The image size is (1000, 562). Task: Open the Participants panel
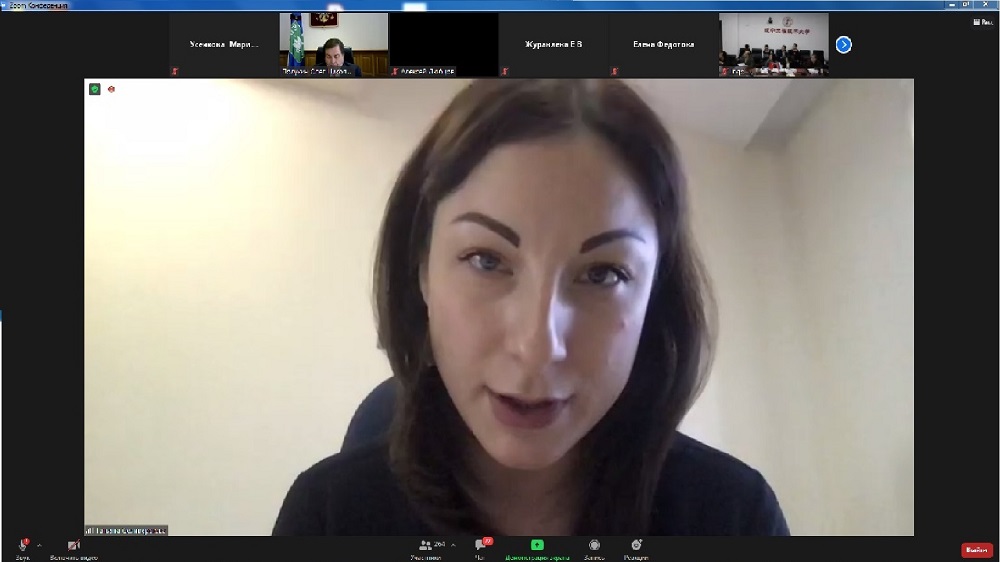(x=426, y=545)
